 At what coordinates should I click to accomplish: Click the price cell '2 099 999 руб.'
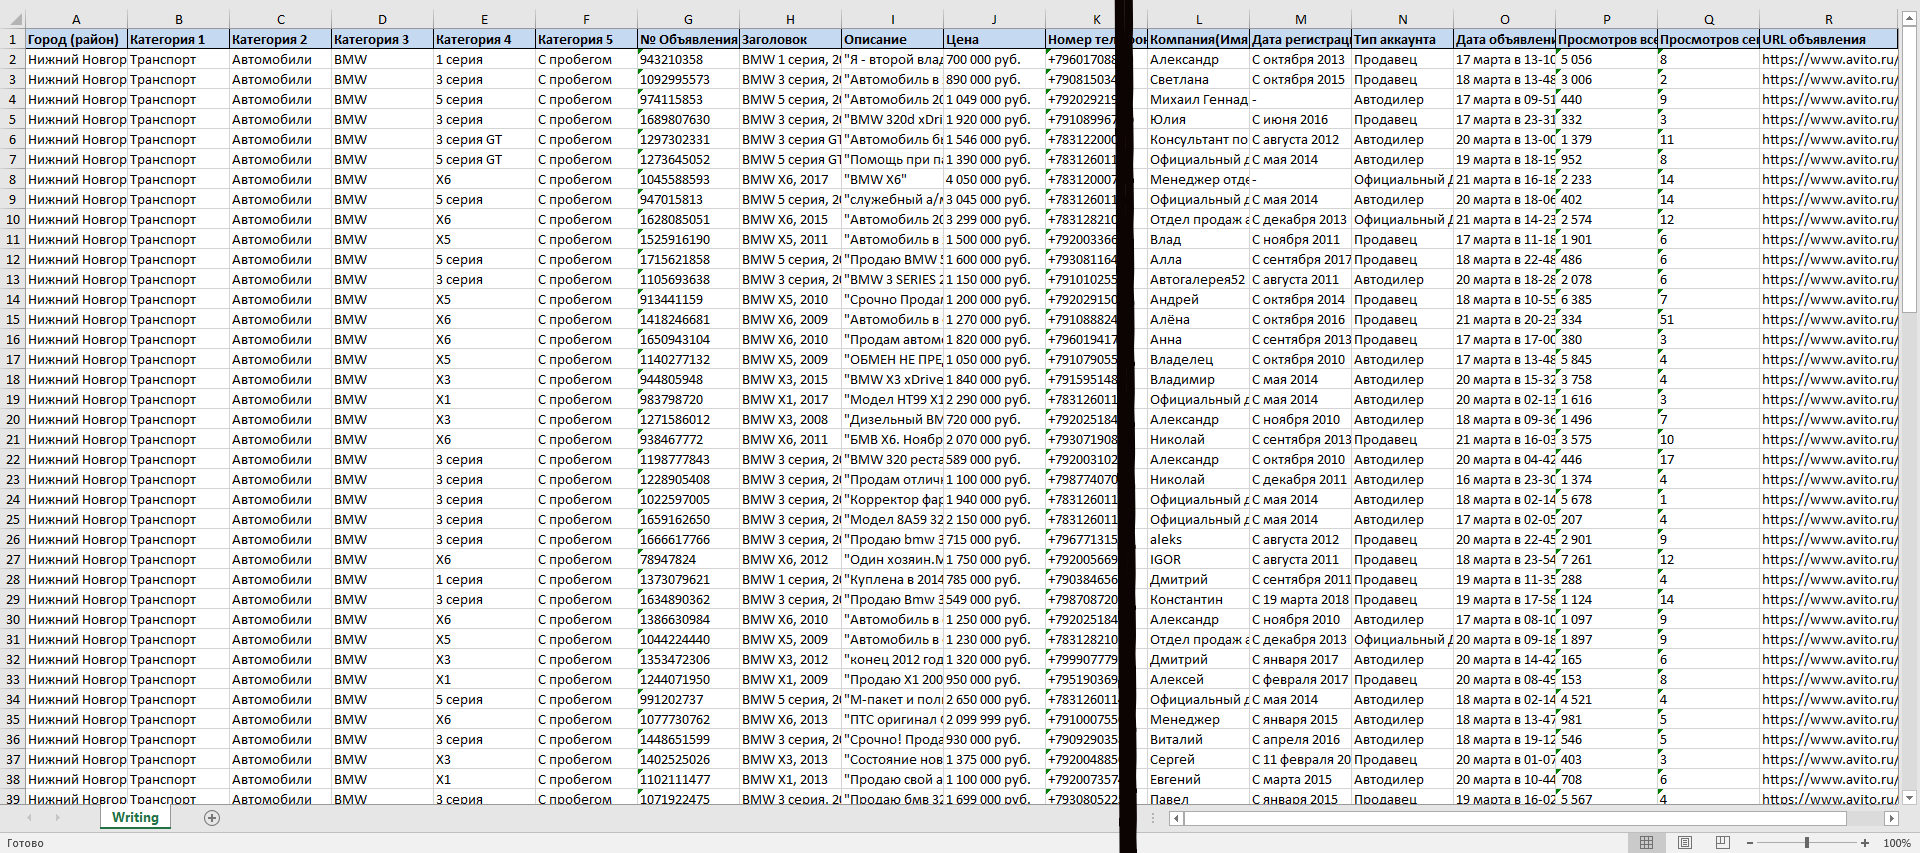(x=994, y=719)
